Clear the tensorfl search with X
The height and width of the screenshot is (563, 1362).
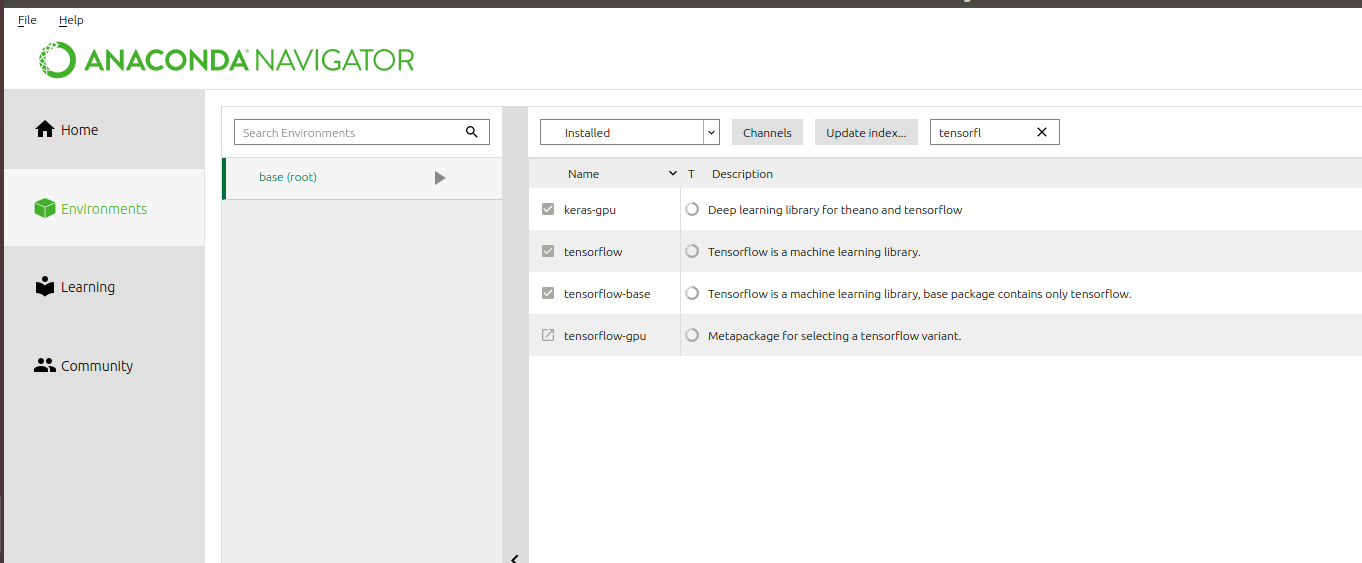1041,132
